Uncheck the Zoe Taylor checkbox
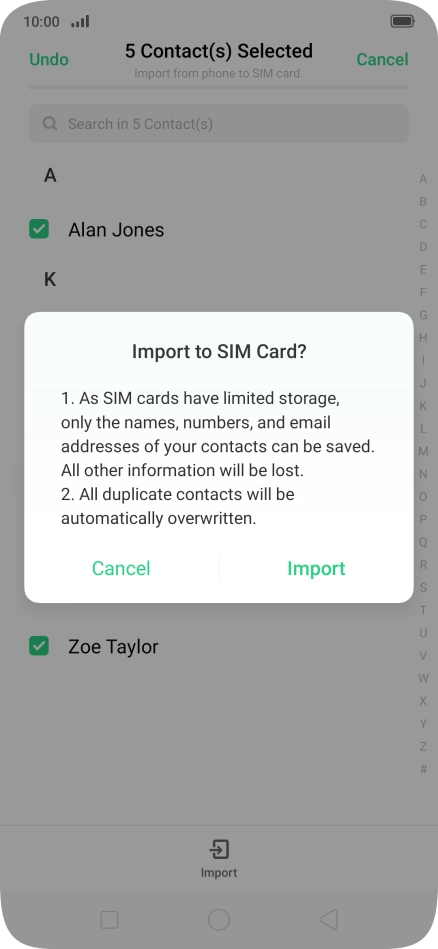The height and width of the screenshot is (949, 438). tap(39, 646)
